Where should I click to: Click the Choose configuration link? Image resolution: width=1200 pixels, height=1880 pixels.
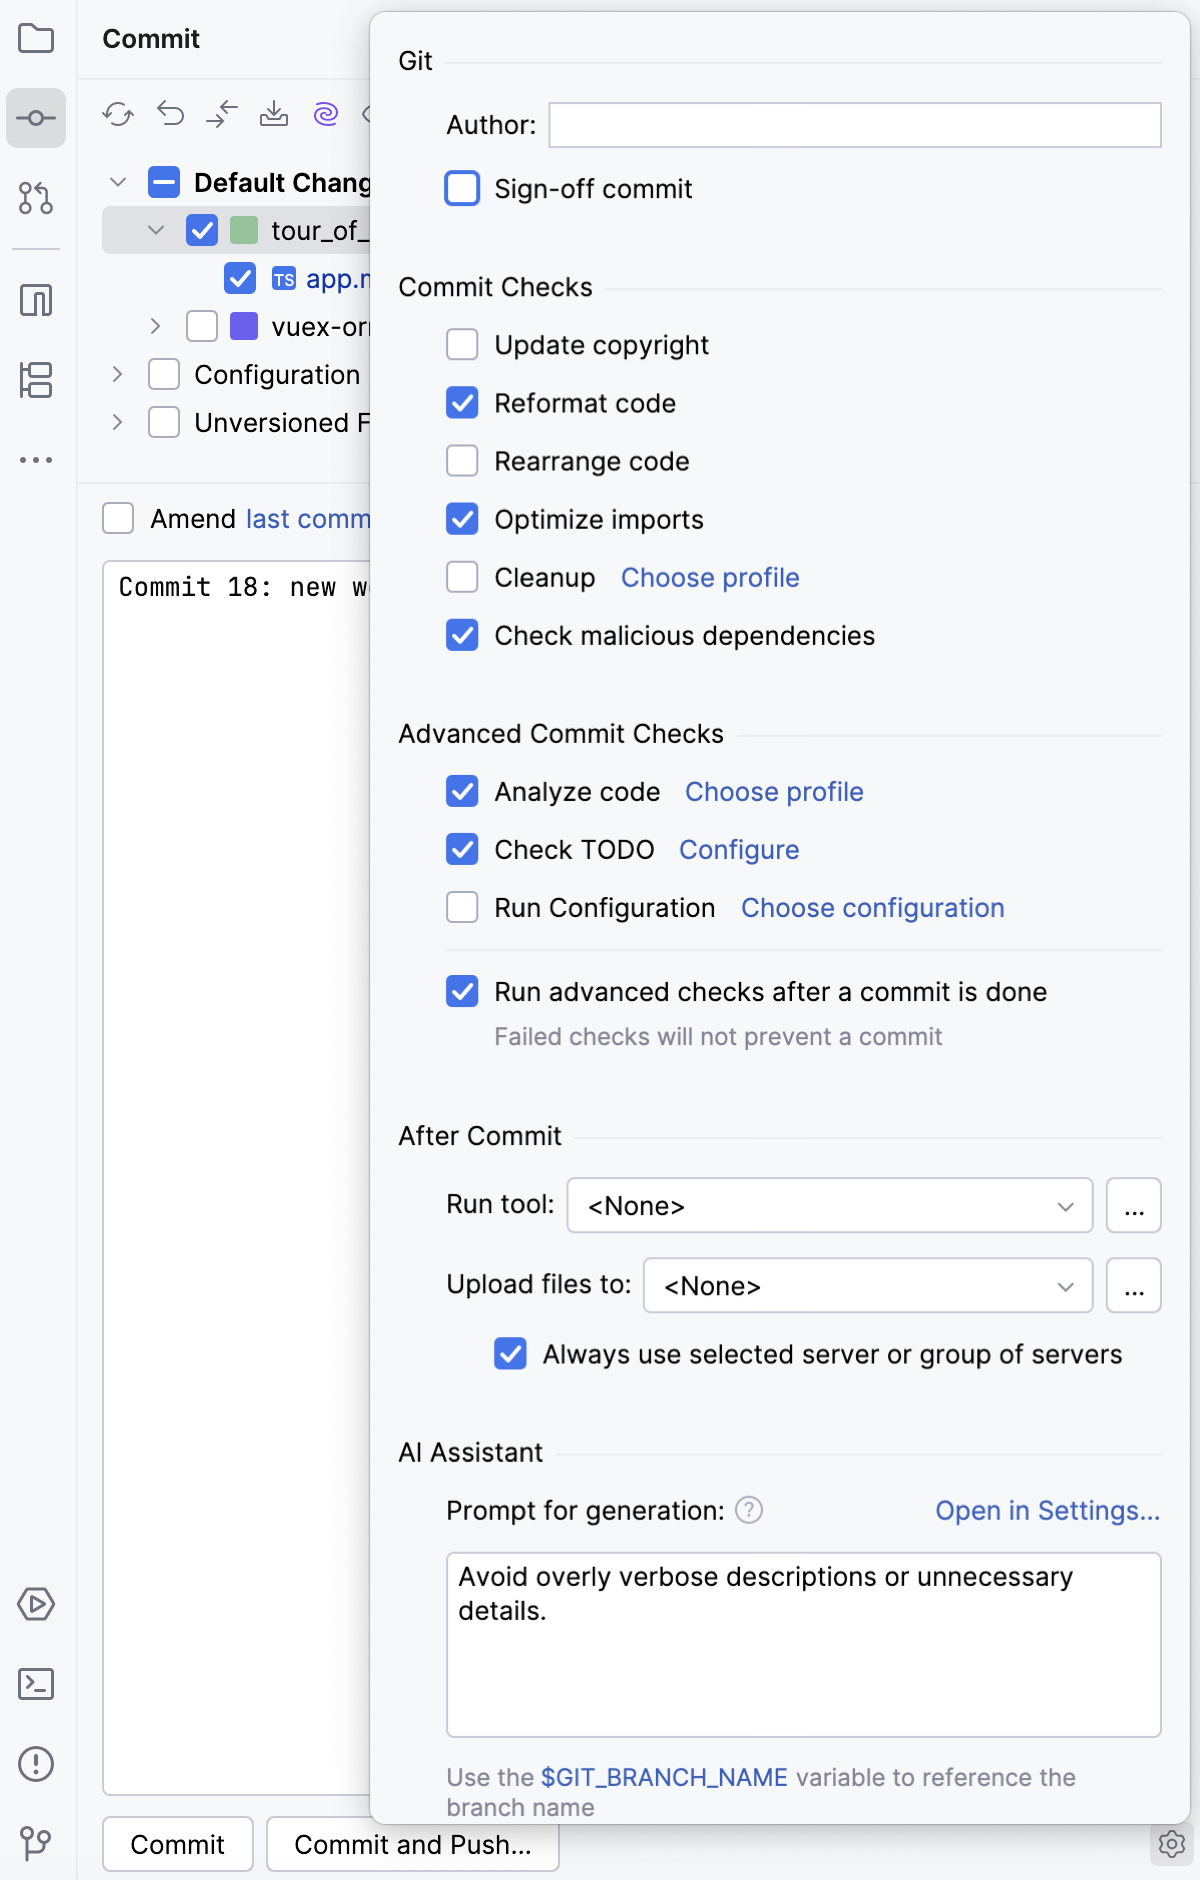[873, 908]
